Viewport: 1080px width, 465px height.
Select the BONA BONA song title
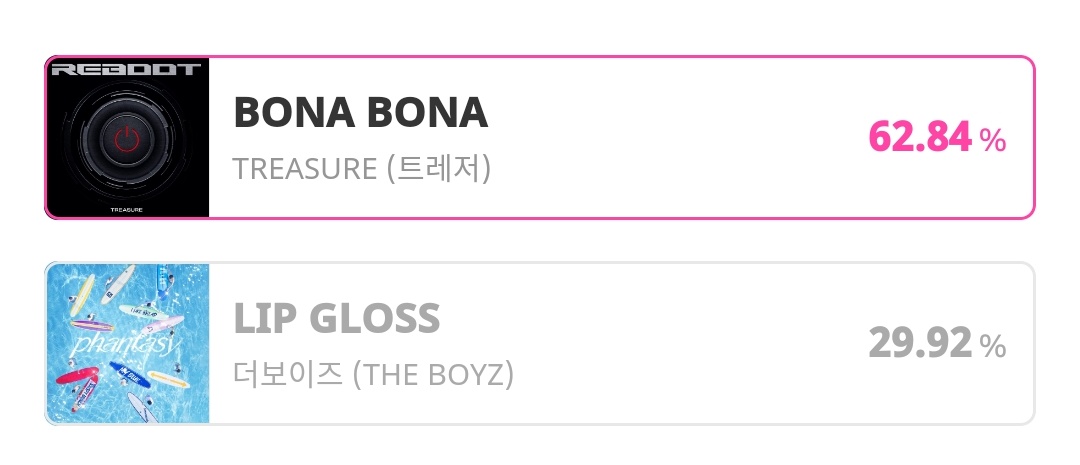click(361, 112)
